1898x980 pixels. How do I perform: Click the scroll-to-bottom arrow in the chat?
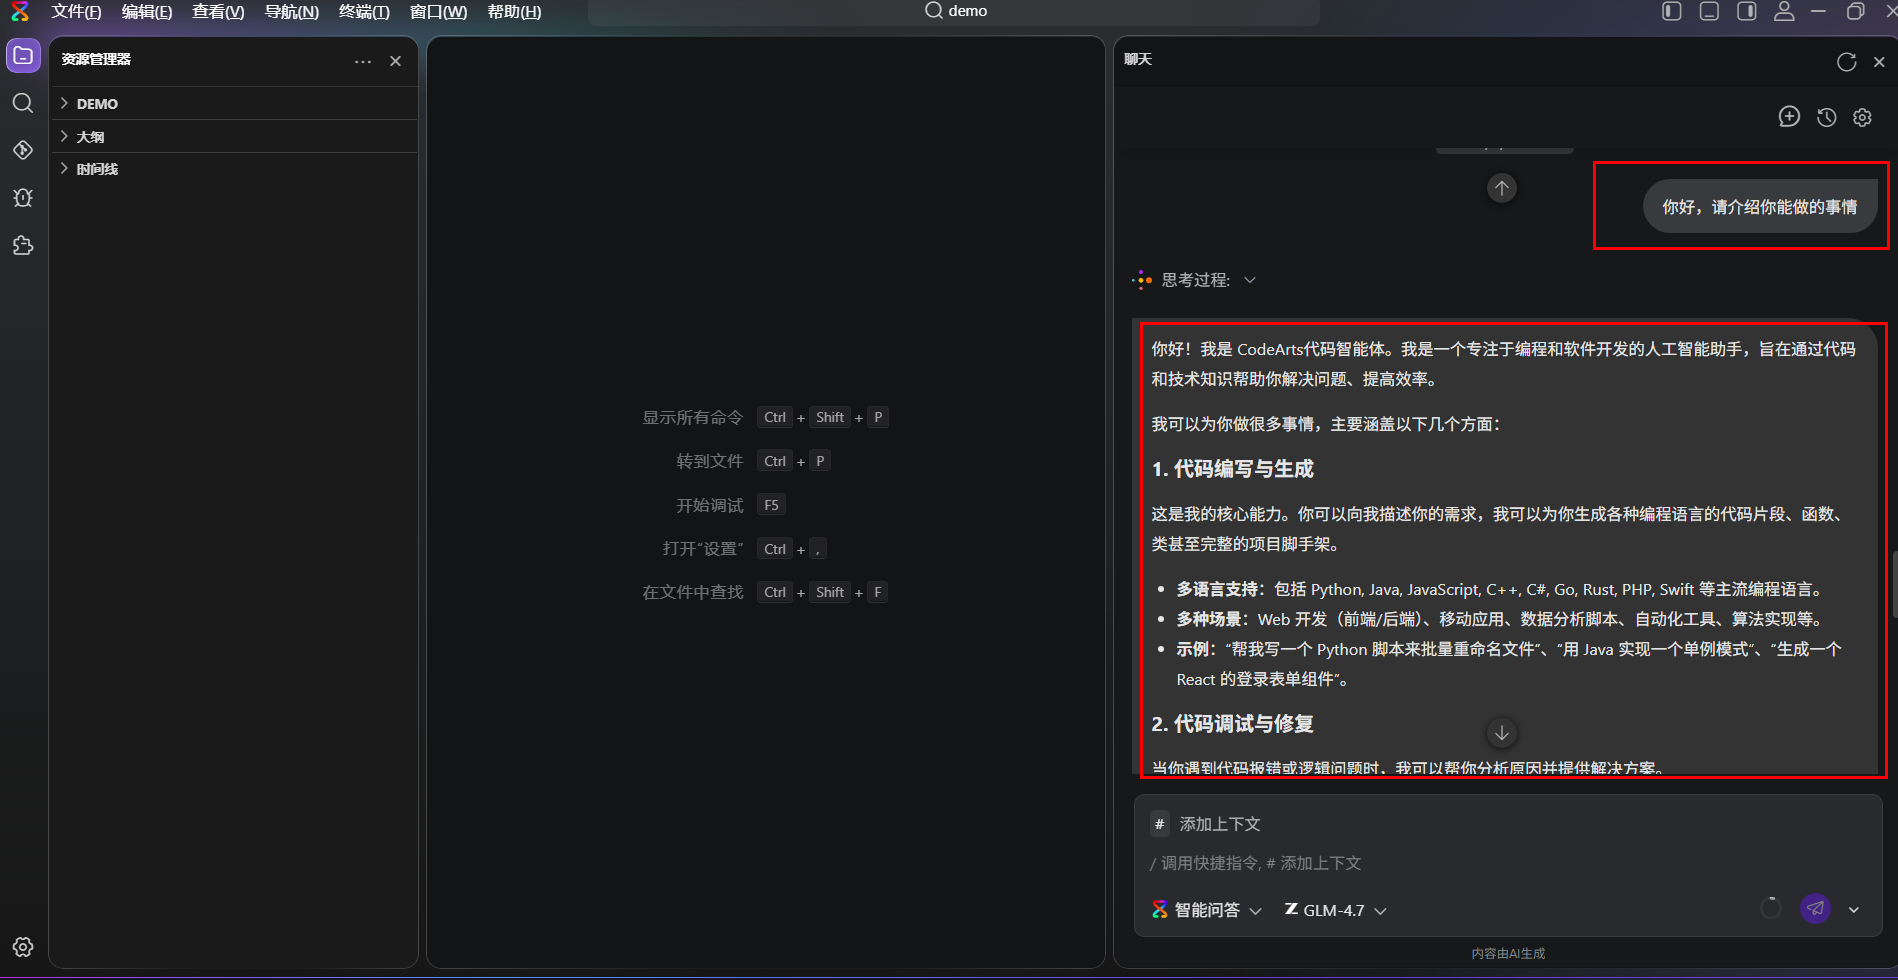[x=1502, y=733]
